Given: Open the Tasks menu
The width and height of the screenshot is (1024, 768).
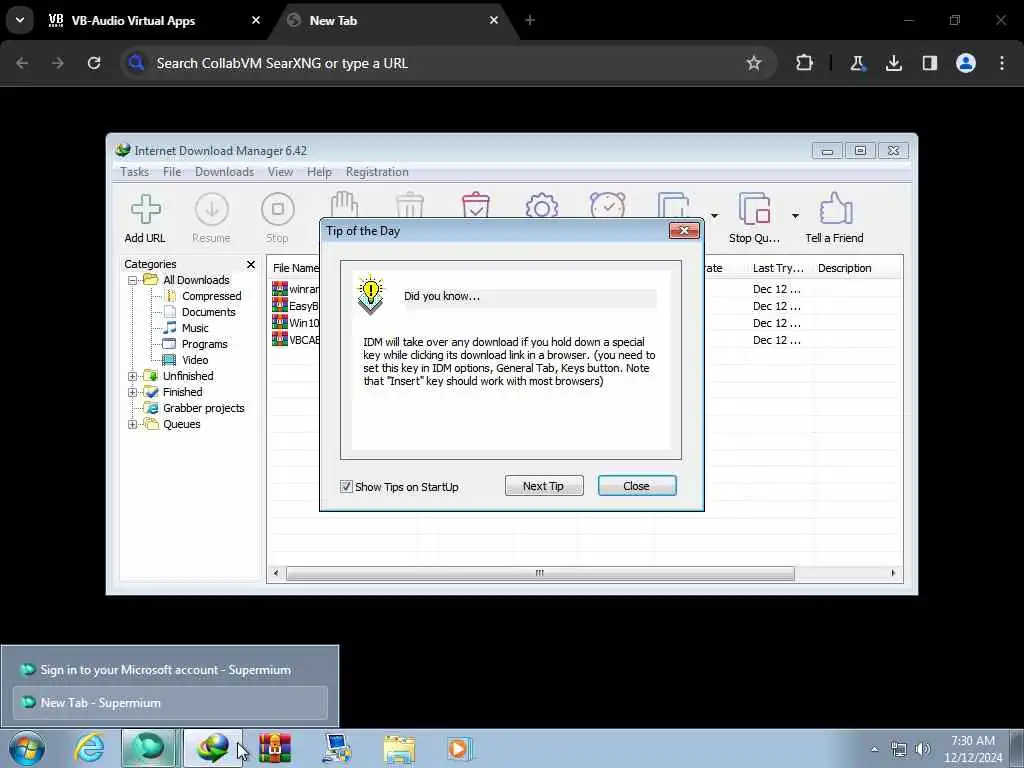Looking at the screenshot, I should [135, 172].
